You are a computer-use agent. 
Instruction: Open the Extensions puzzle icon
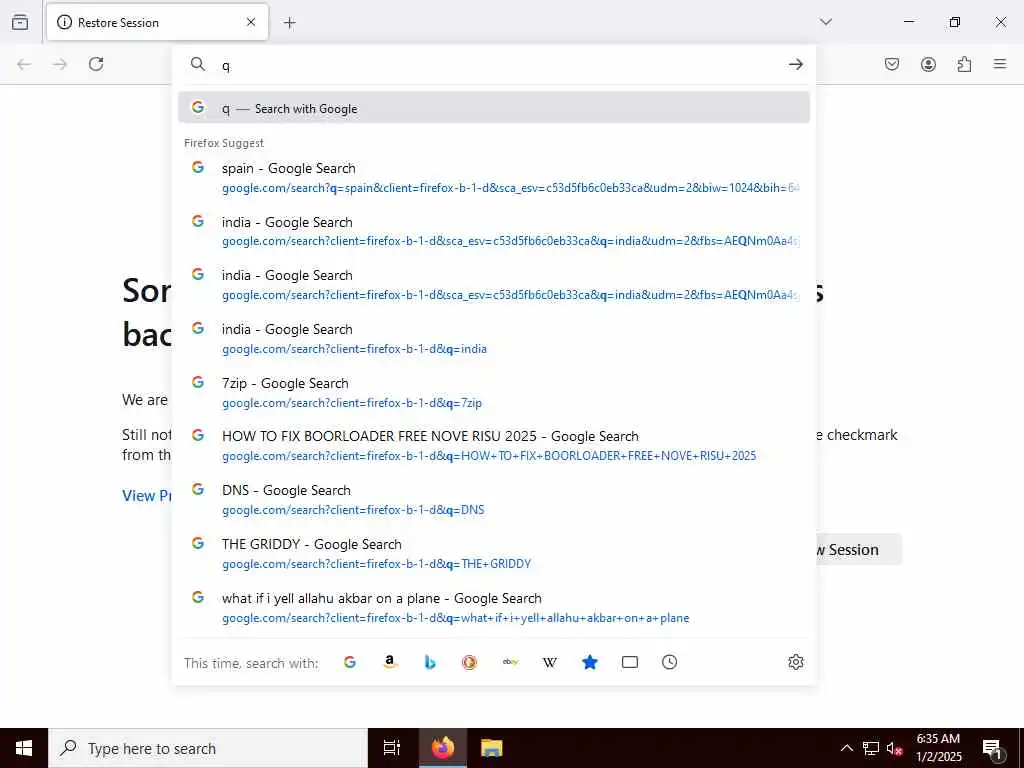964,64
